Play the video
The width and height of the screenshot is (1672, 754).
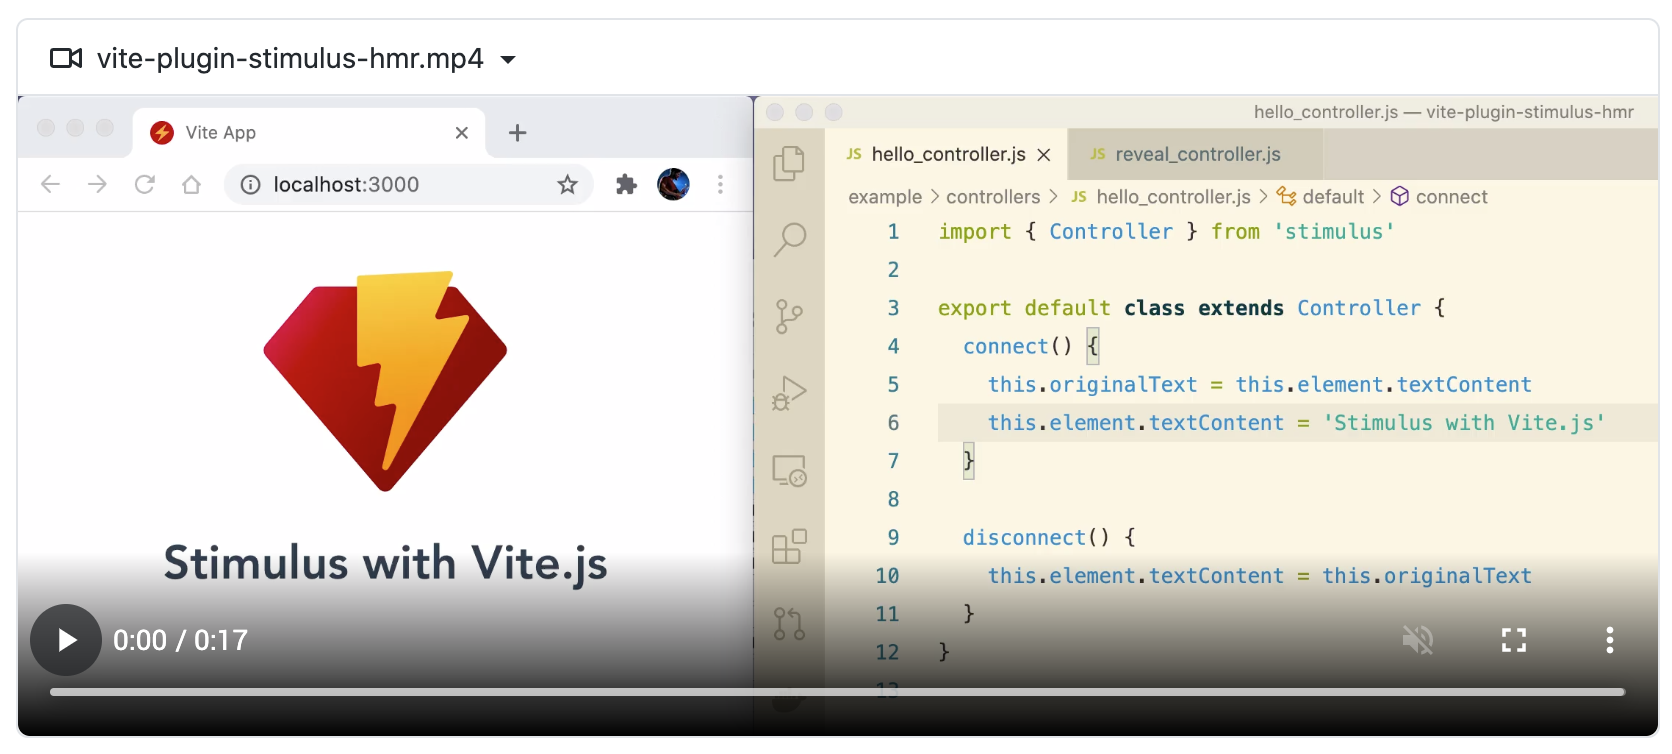(x=66, y=640)
